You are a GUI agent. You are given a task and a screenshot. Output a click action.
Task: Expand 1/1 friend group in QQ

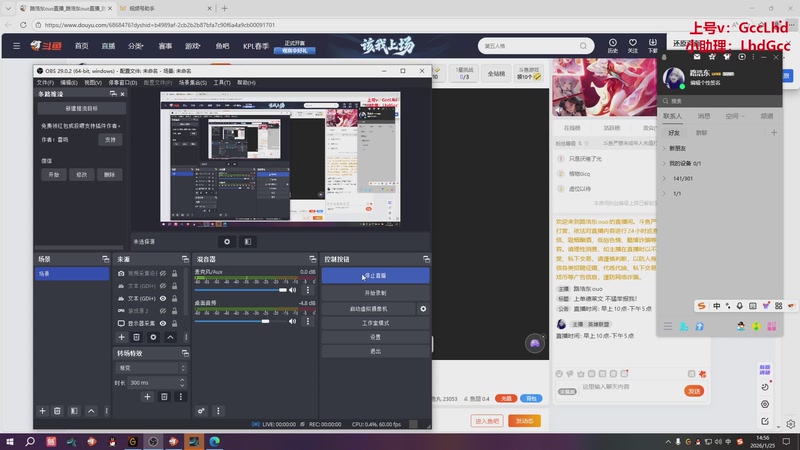(x=664, y=194)
